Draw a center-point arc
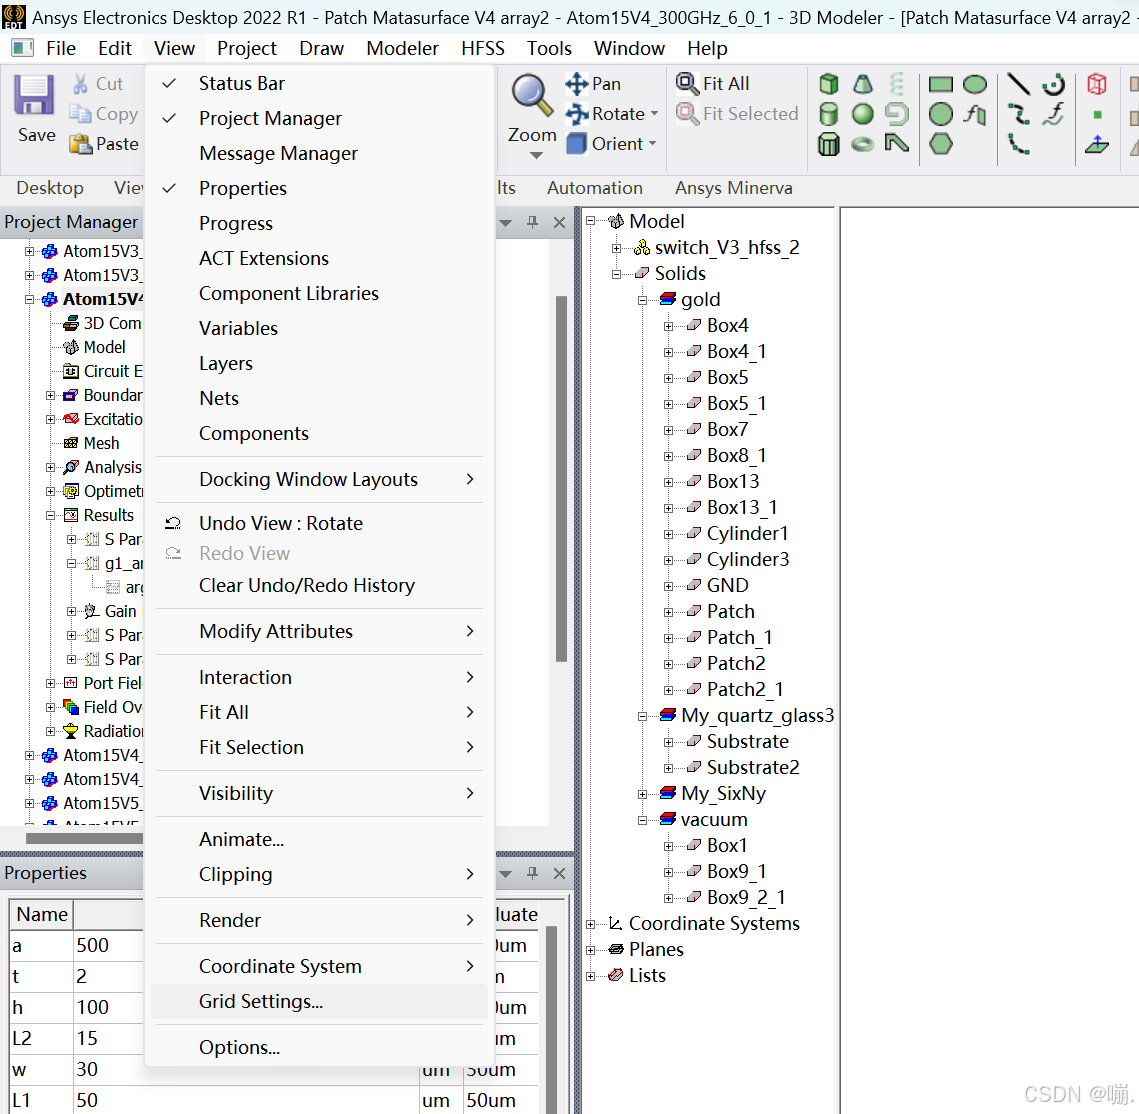The height and width of the screenshot is (1114, 1139). [x=1053, y=84]
